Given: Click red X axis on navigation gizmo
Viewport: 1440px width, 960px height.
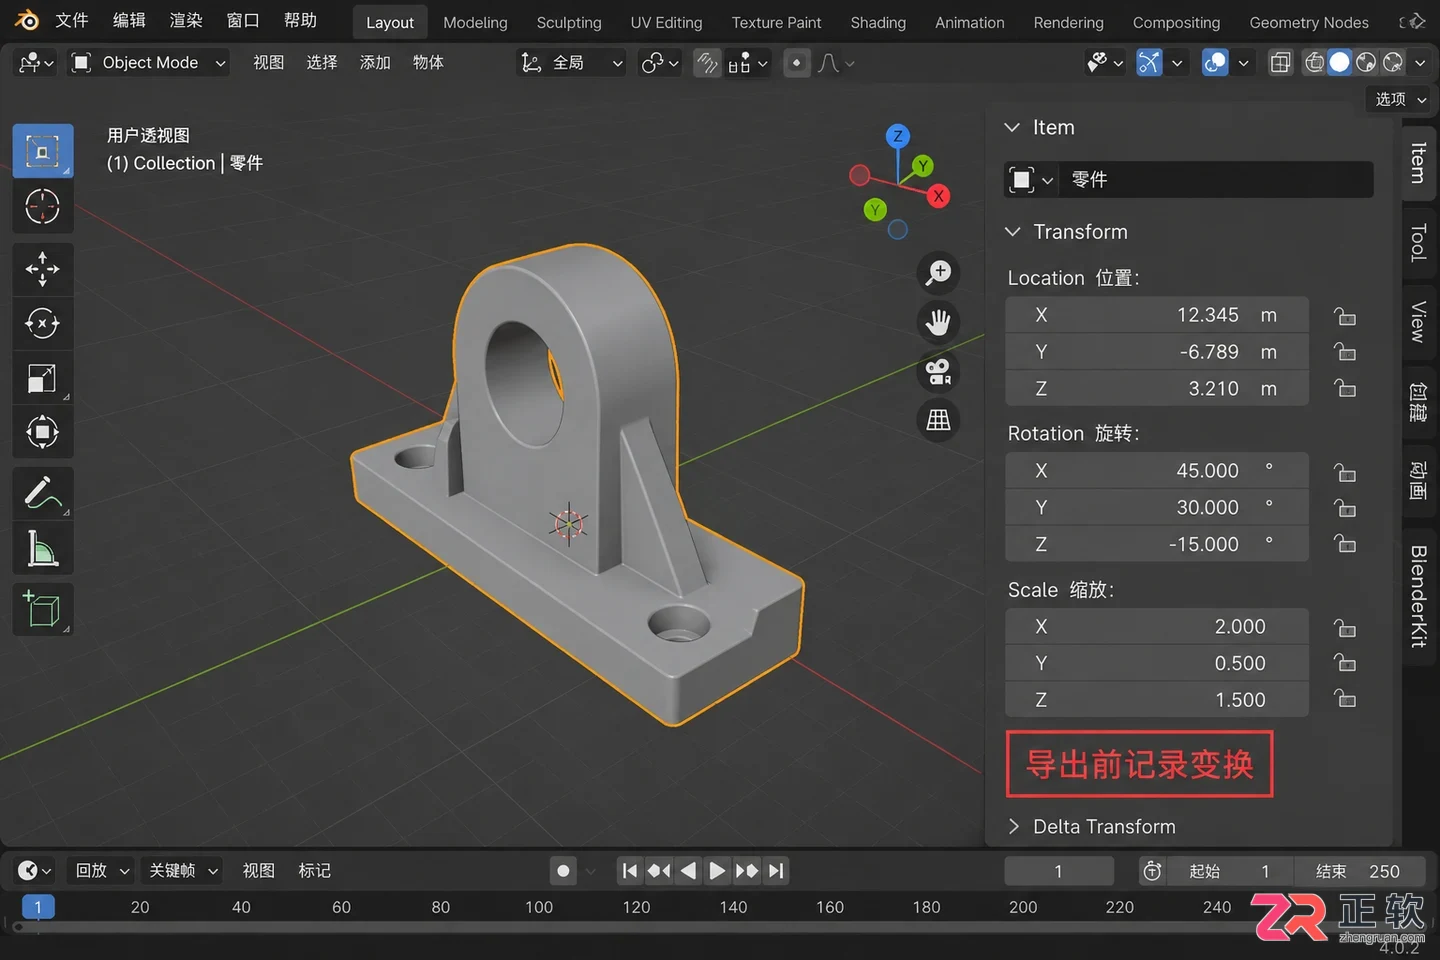Looking at the screenshot, I should [938, 196].
